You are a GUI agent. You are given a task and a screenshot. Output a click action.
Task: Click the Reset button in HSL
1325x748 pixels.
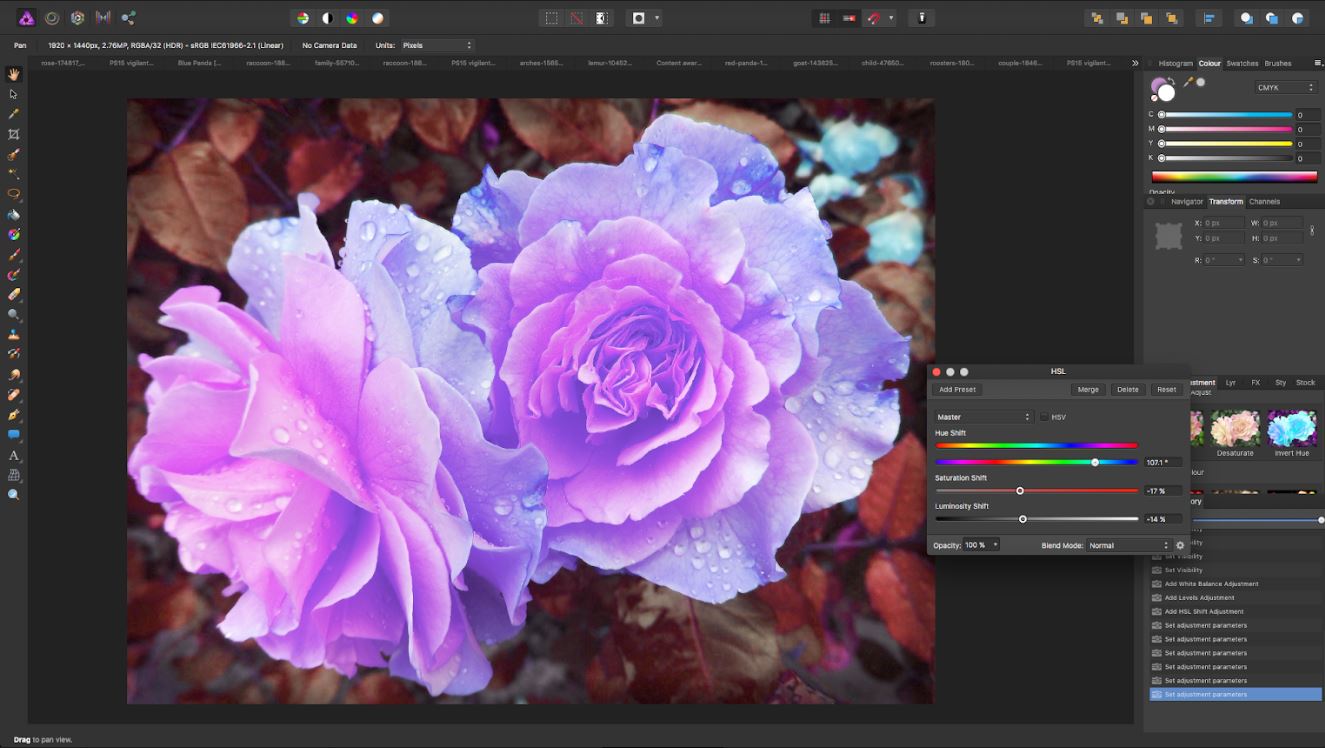tap(1166, 390)
